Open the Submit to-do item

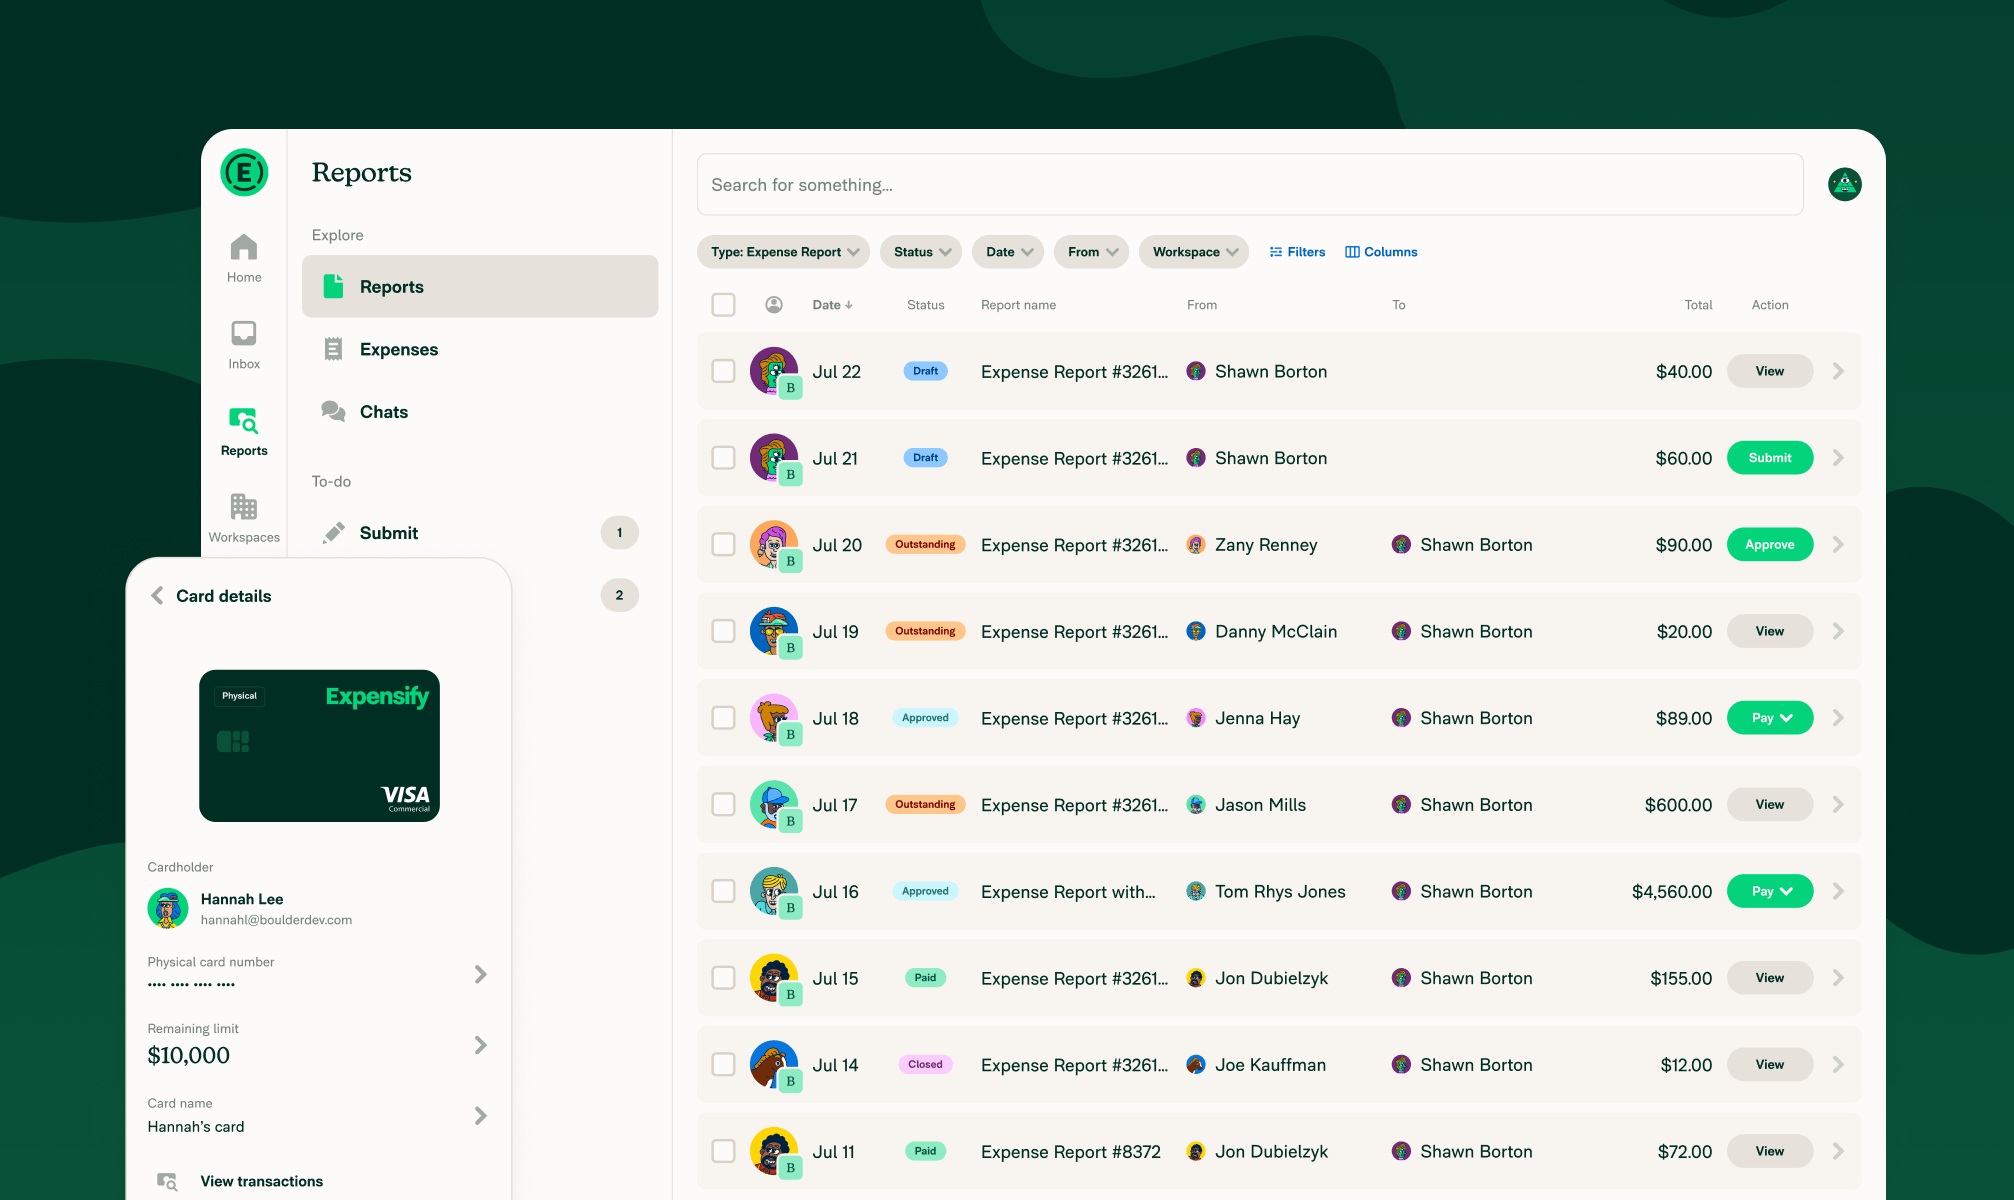[x=480, y=533]
